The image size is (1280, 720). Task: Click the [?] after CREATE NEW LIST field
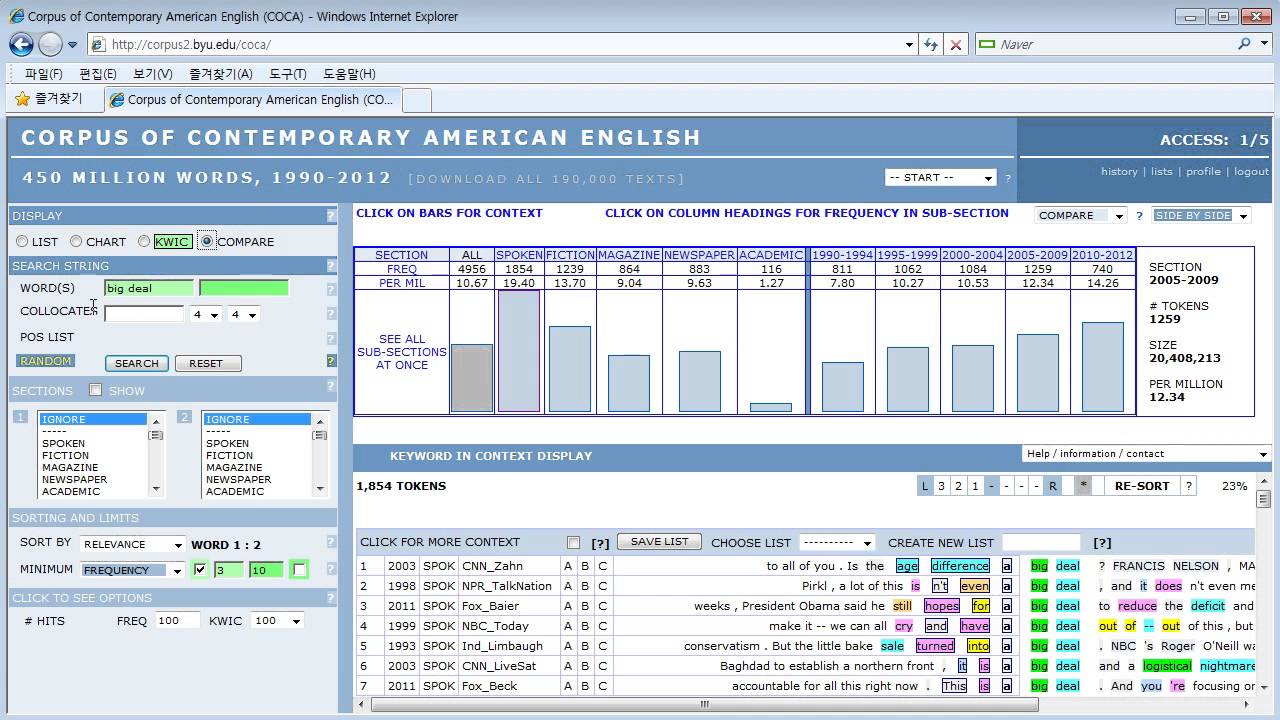[1102, 543]
